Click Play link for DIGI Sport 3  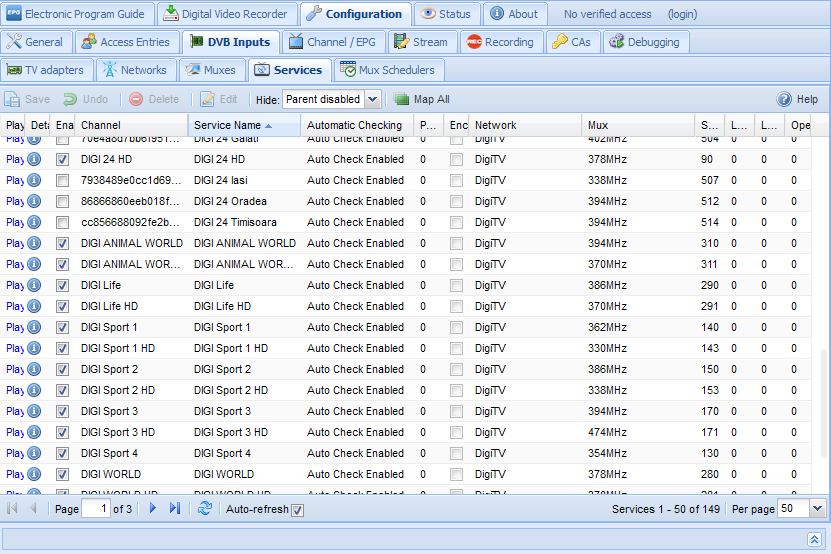pyautogui.click(x=15, y=411)
